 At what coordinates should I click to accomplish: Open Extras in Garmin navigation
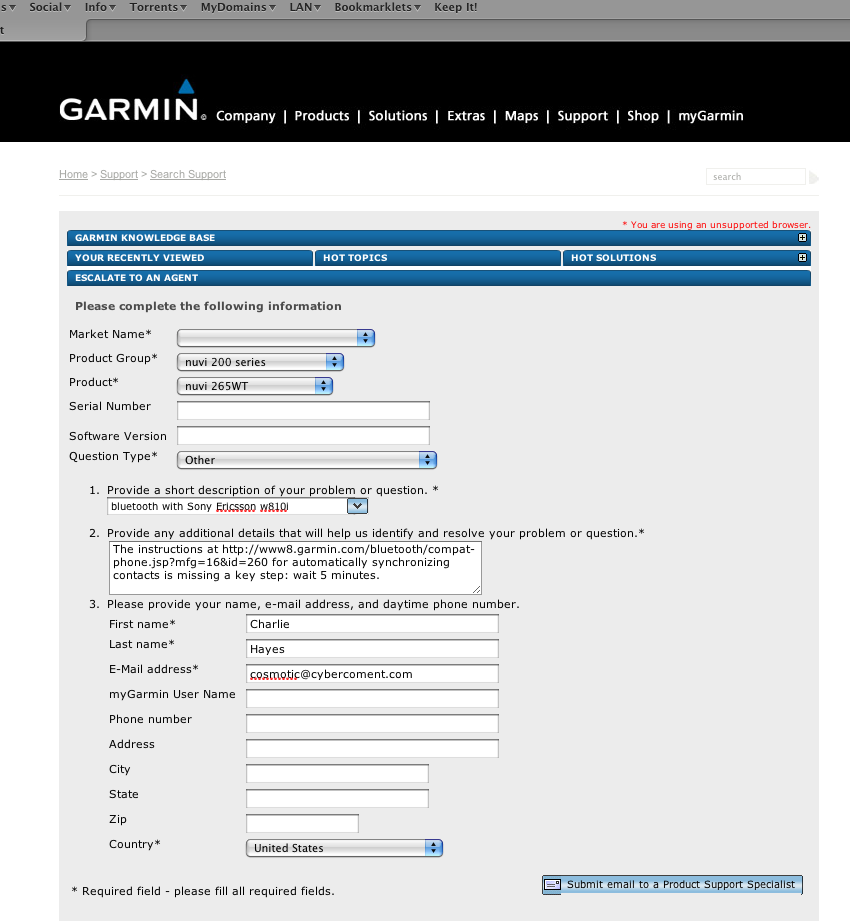tap(466, 116)
